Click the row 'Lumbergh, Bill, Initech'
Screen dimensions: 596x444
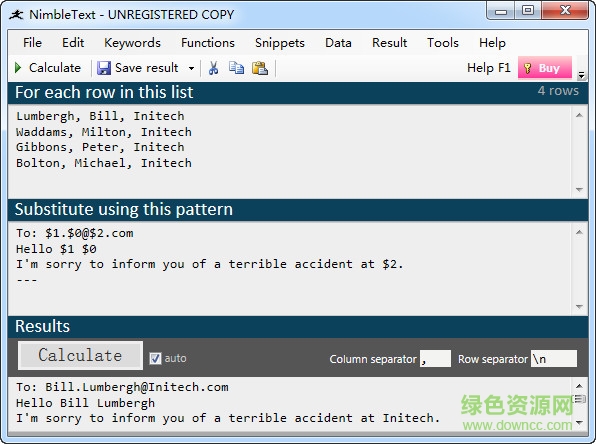[x=100, y=116]
